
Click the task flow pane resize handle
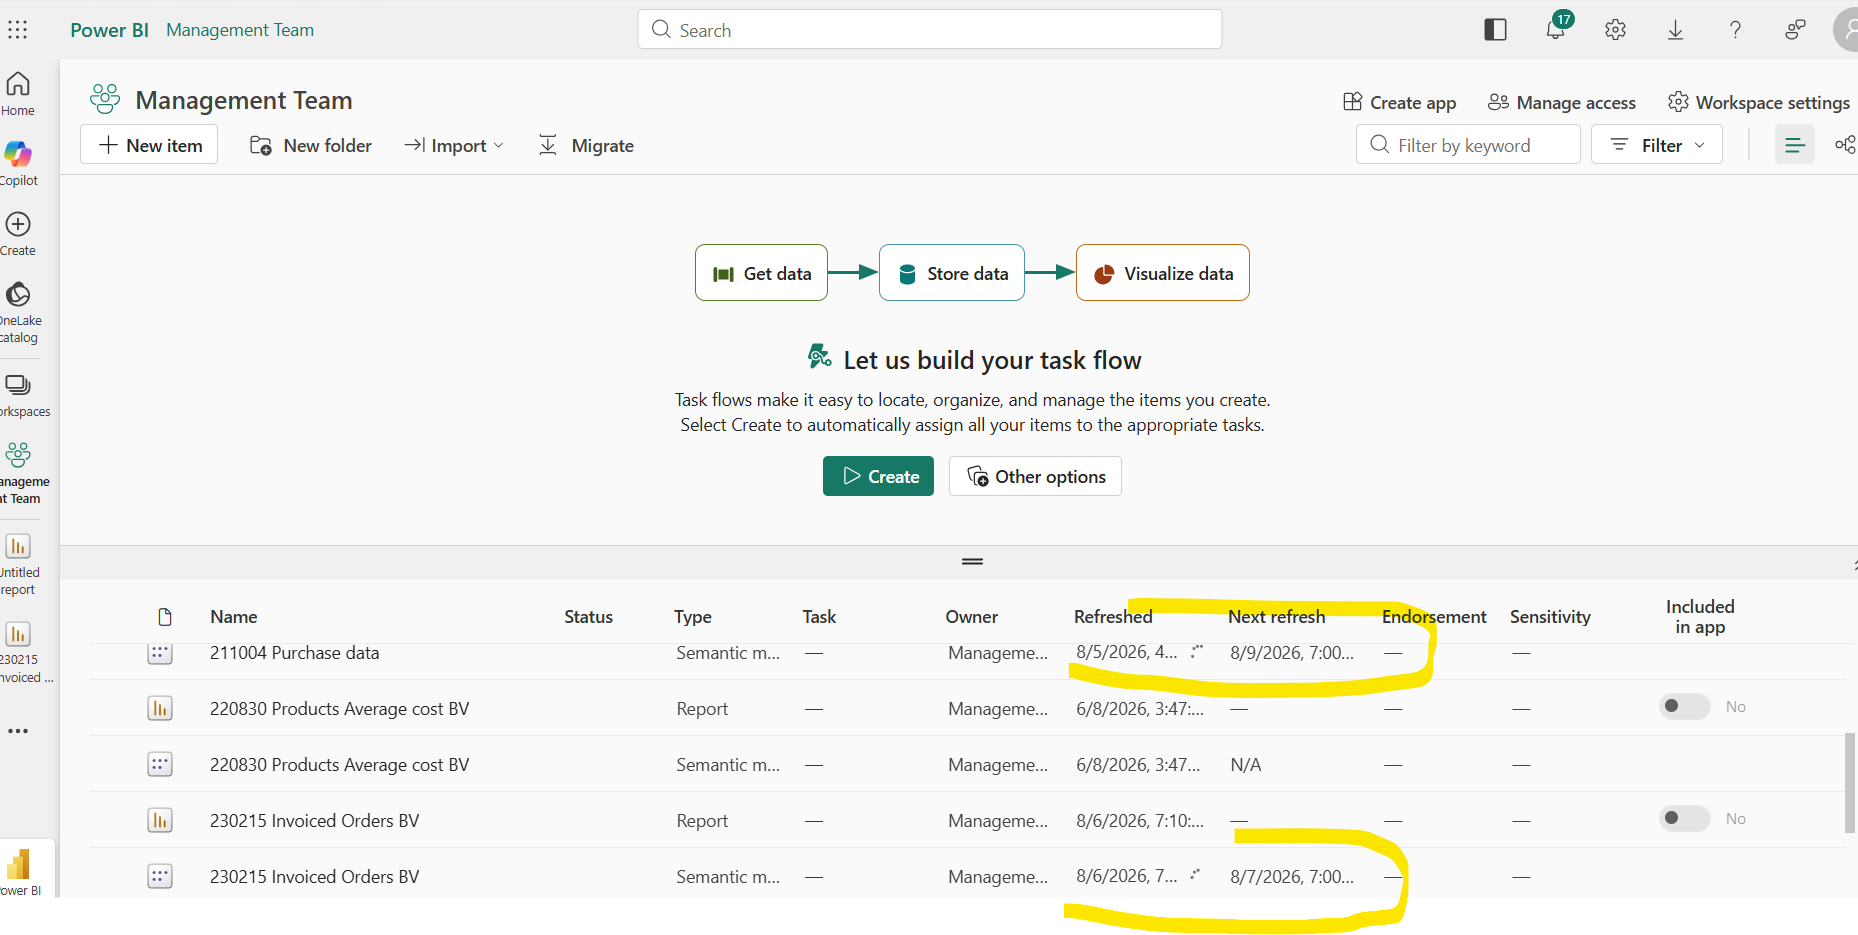(972, 561)
